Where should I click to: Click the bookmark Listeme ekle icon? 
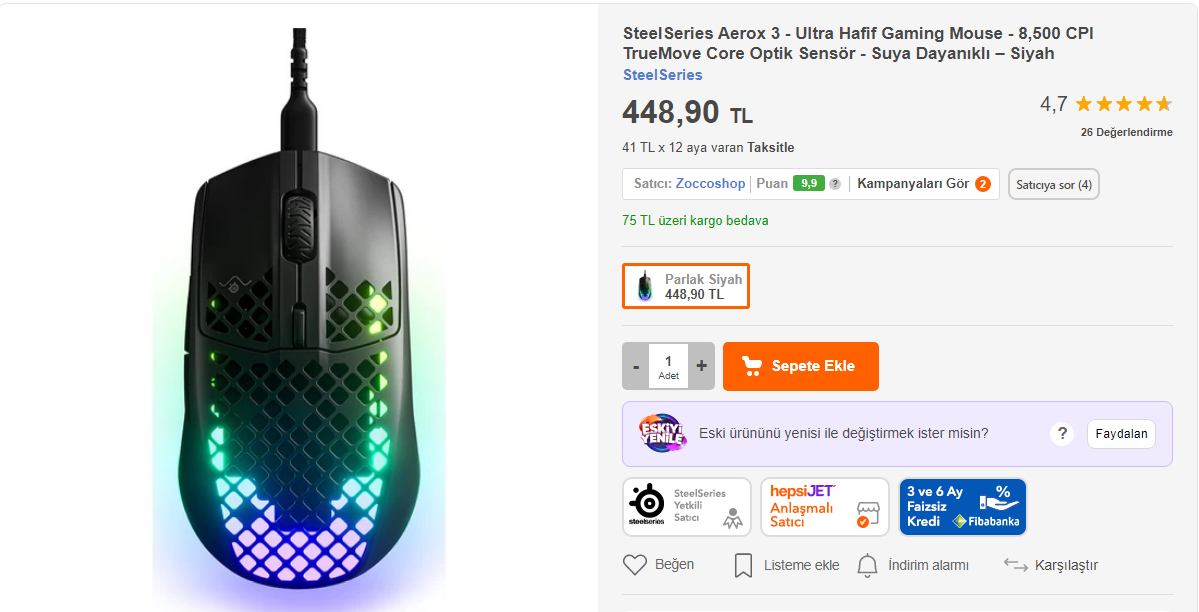pyautogui.click(x=743, y=565)
